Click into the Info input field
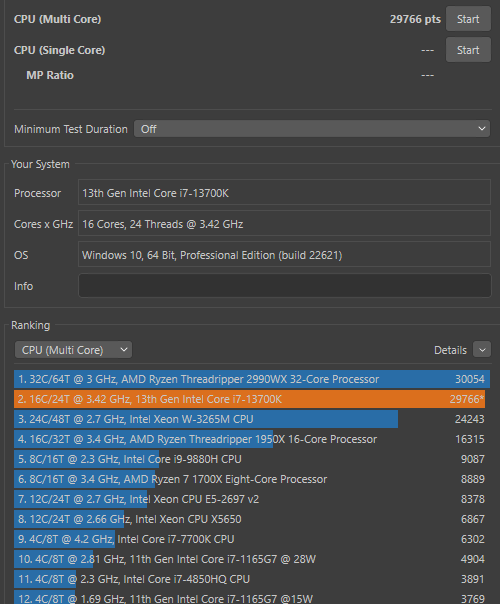Viewport: 500px width, 604px height. tap(285, 285)
